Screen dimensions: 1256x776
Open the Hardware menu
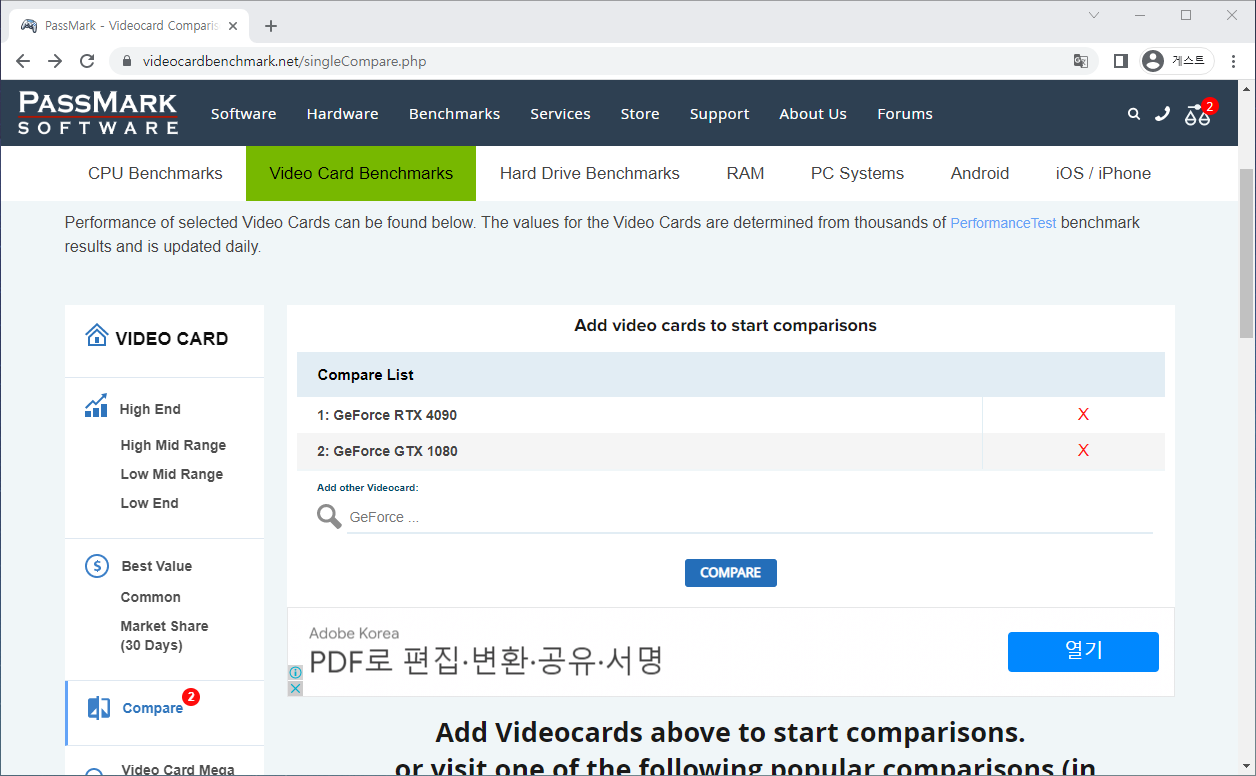(343, 114)
